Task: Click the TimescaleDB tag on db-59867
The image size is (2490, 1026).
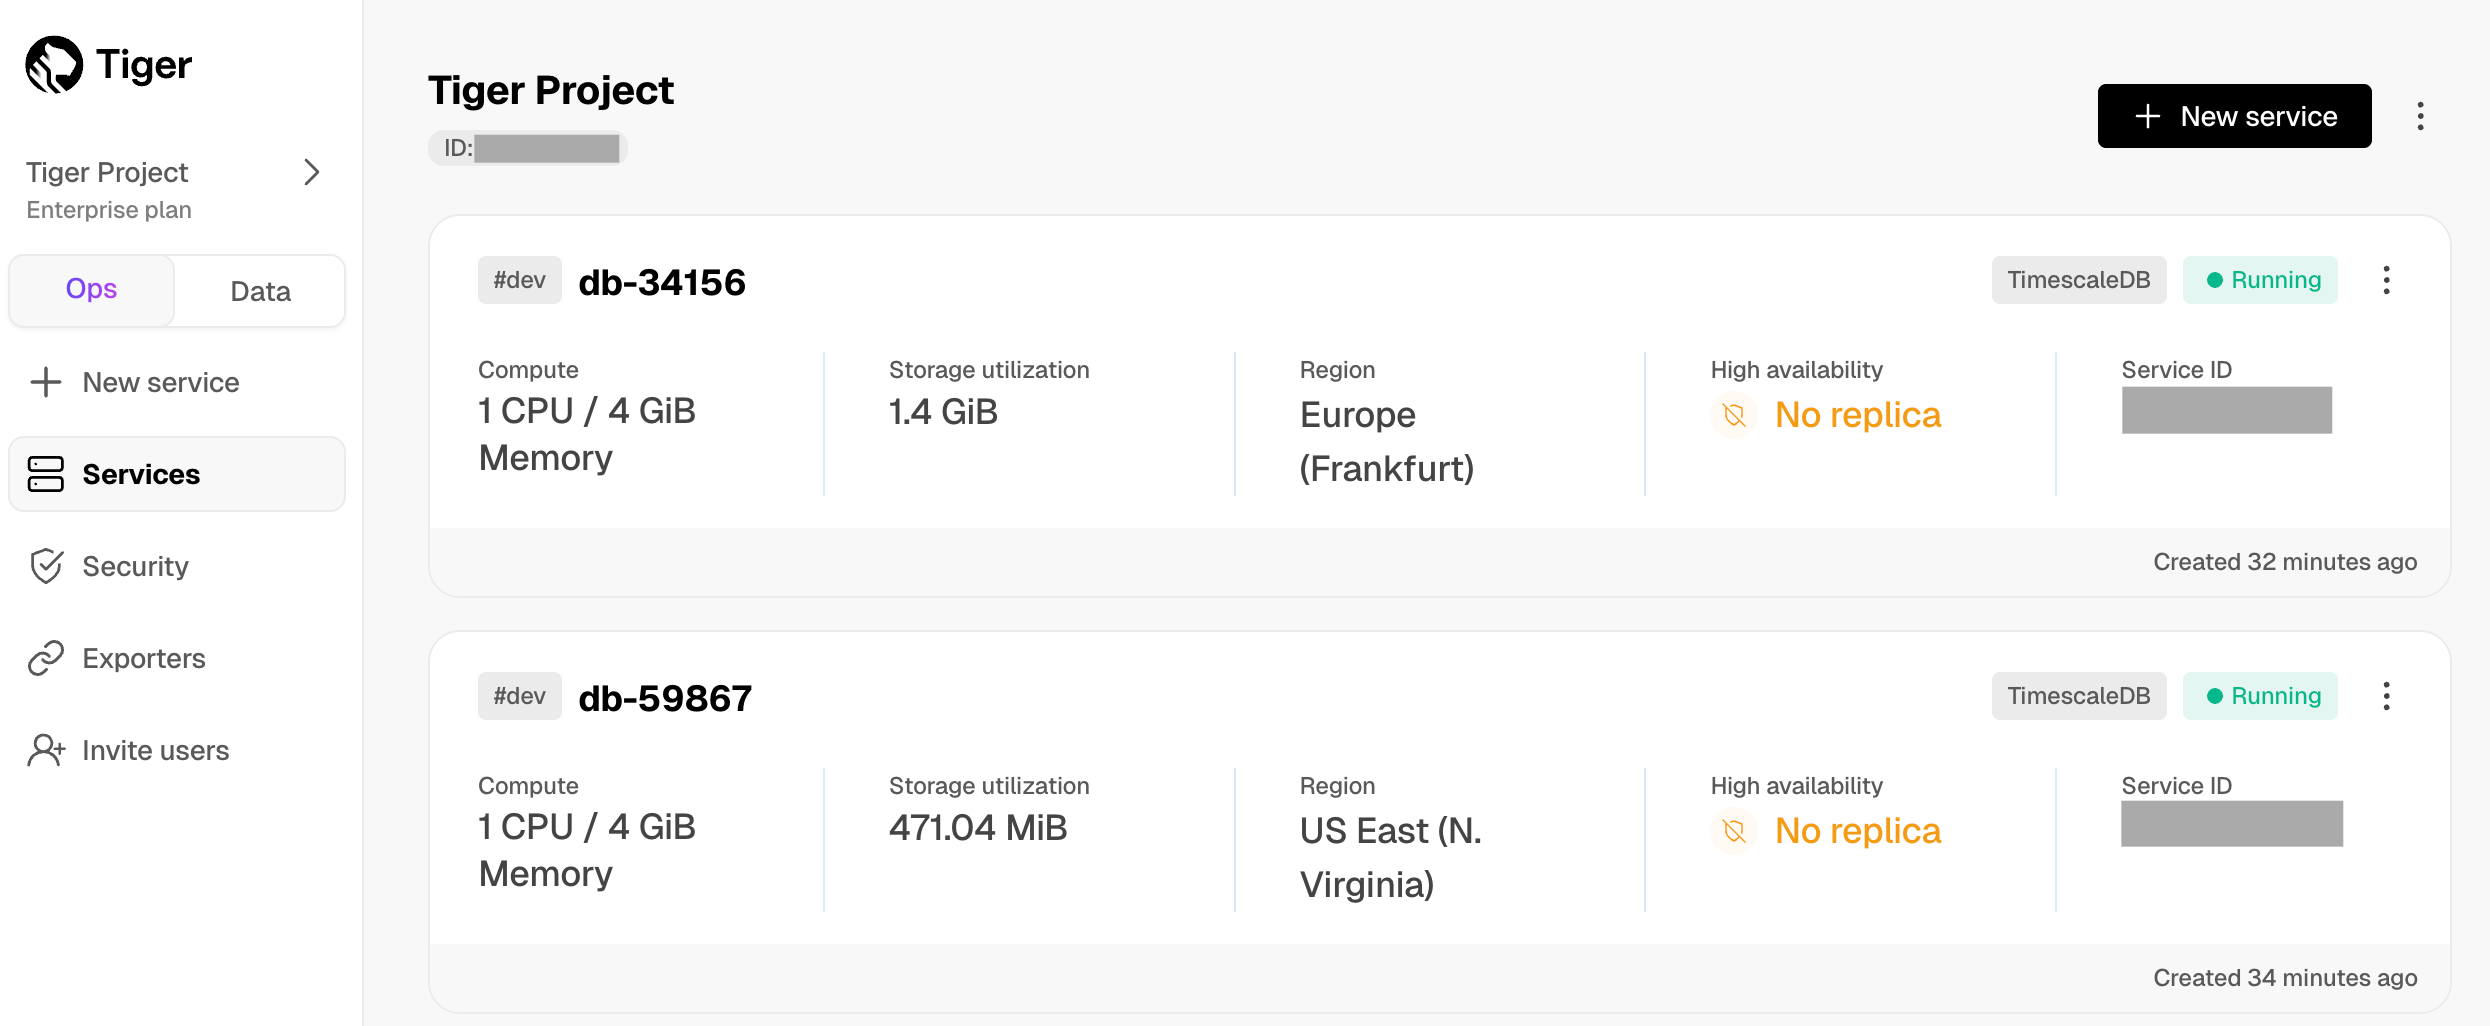Action: pos(2078,696)
